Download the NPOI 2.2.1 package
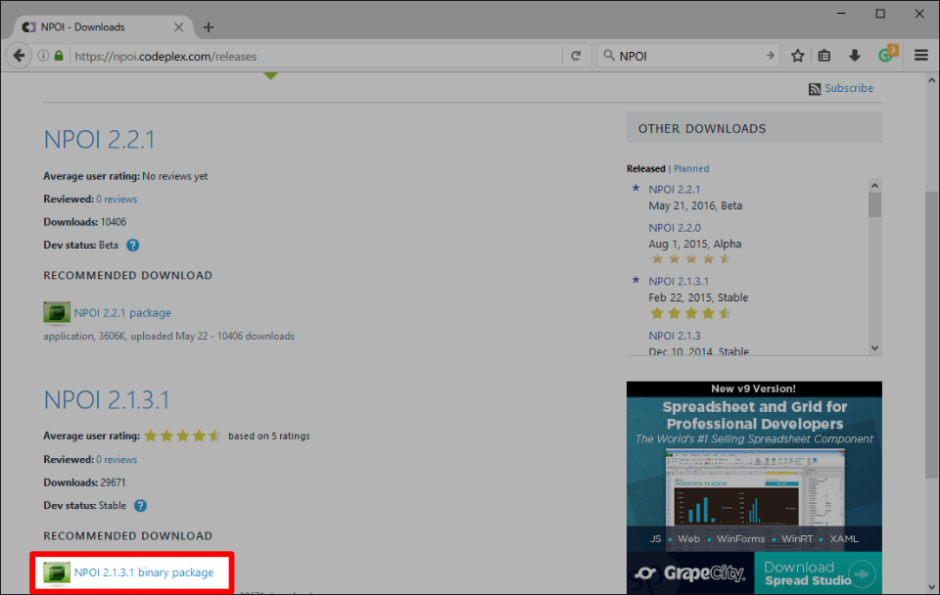 point(122,313)
